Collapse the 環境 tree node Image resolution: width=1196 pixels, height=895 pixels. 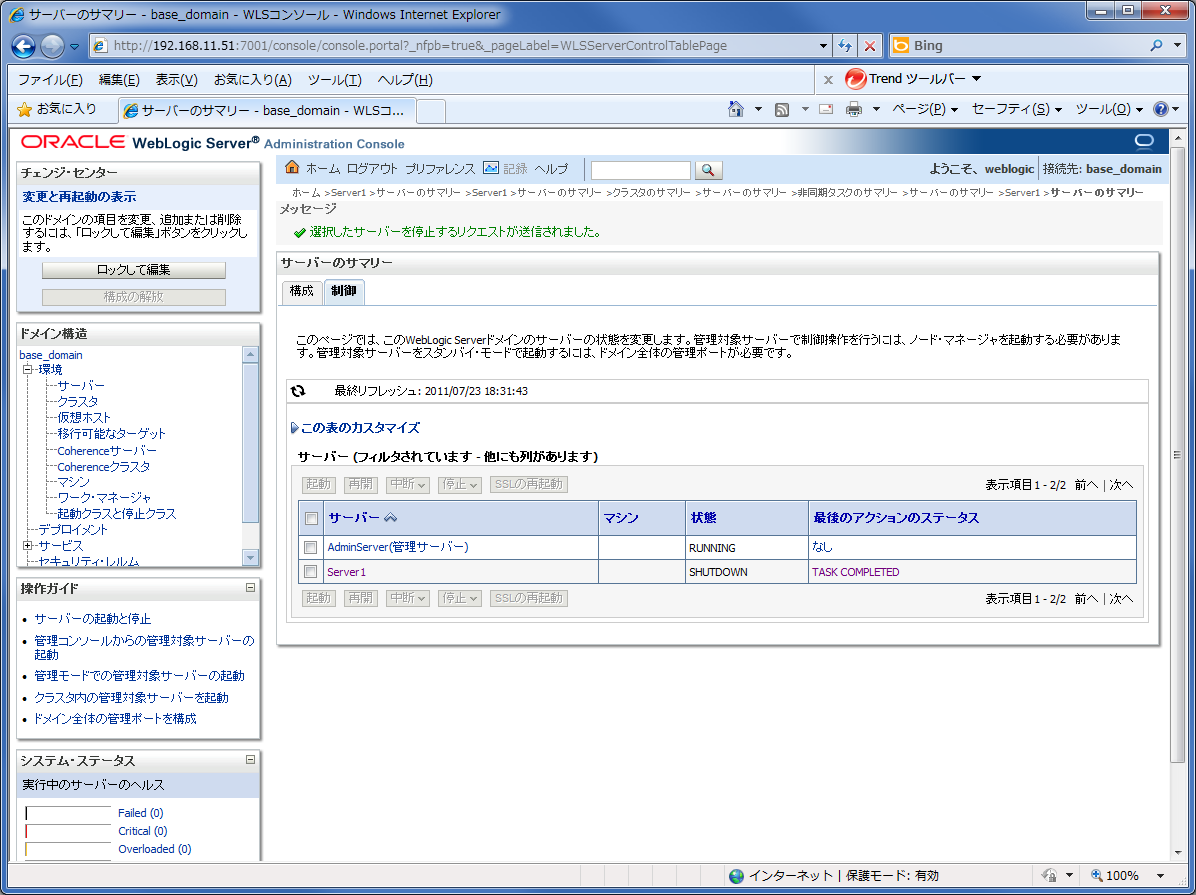coord(27,369)
